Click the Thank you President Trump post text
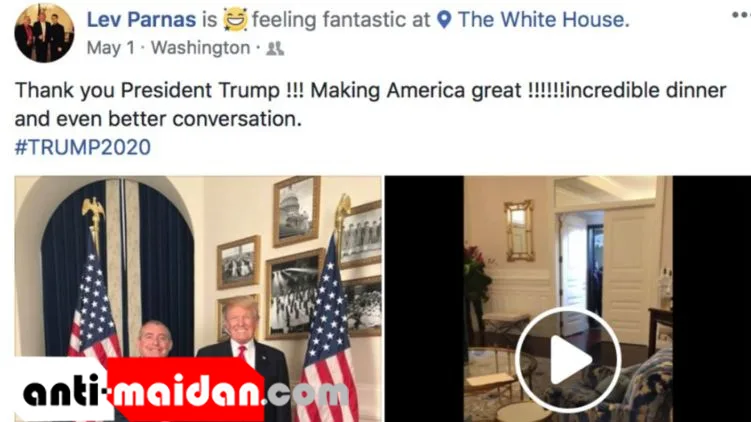The image size is (751, 422). pos(370,104)
